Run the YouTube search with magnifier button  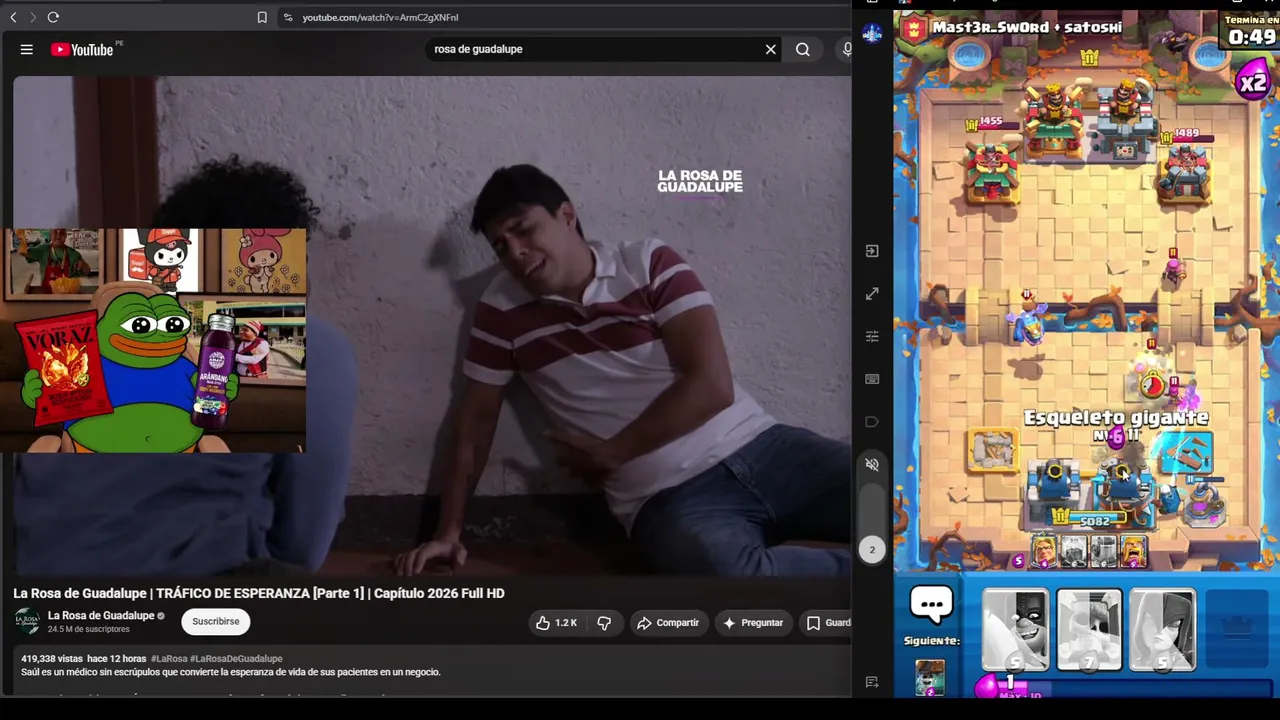click(803, 49)
